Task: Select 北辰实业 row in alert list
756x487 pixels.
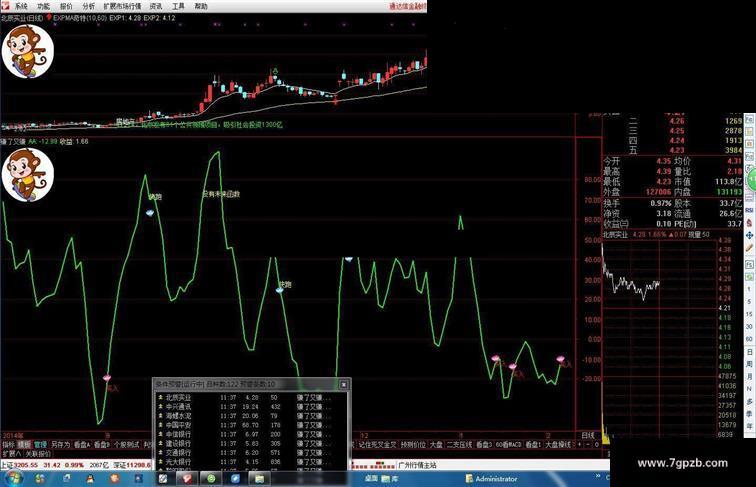Action: pos(251,398)
